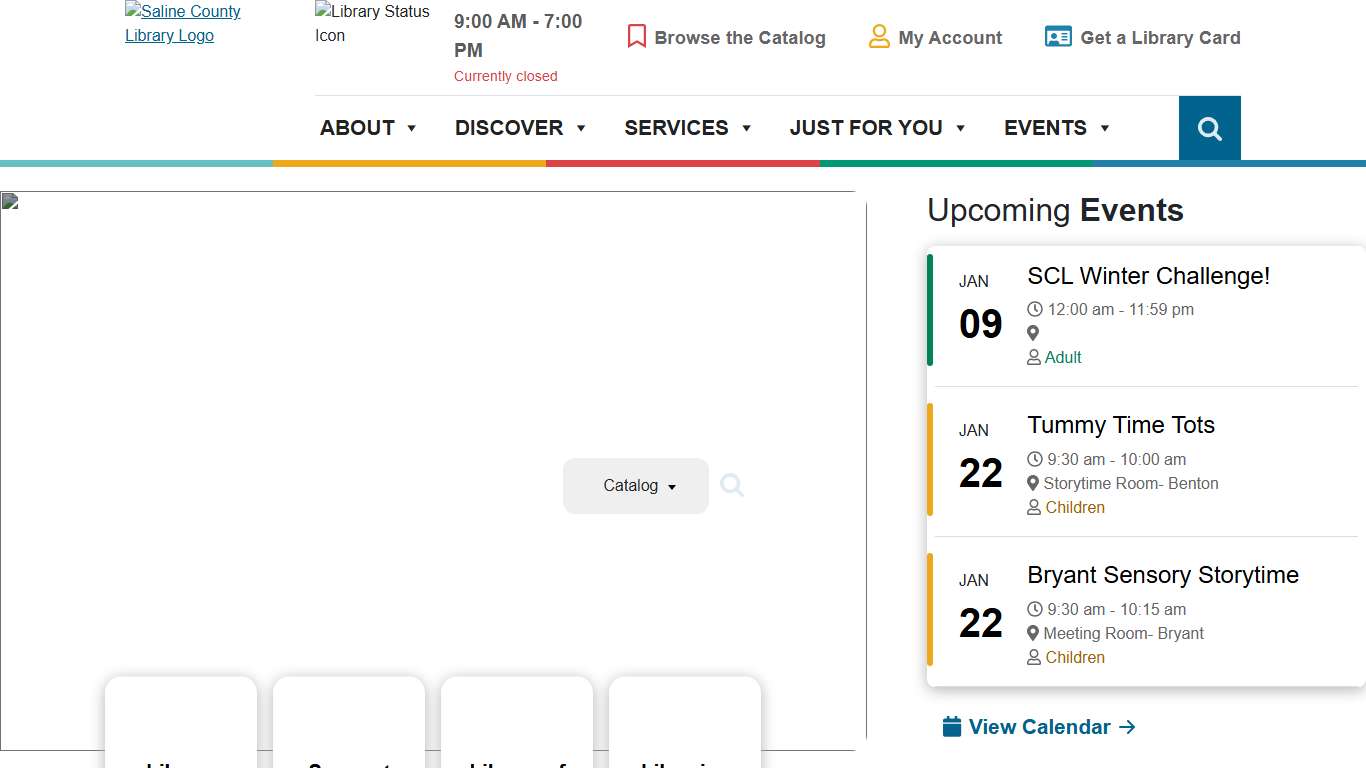The width and height of the screenshot is (1366, 768).
Task: Click the calendar icon next to View Calendar
Action: click(952, 727)
